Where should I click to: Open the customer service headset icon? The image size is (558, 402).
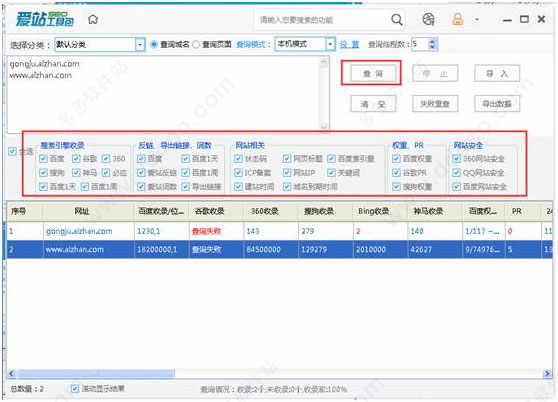point(428,19)
